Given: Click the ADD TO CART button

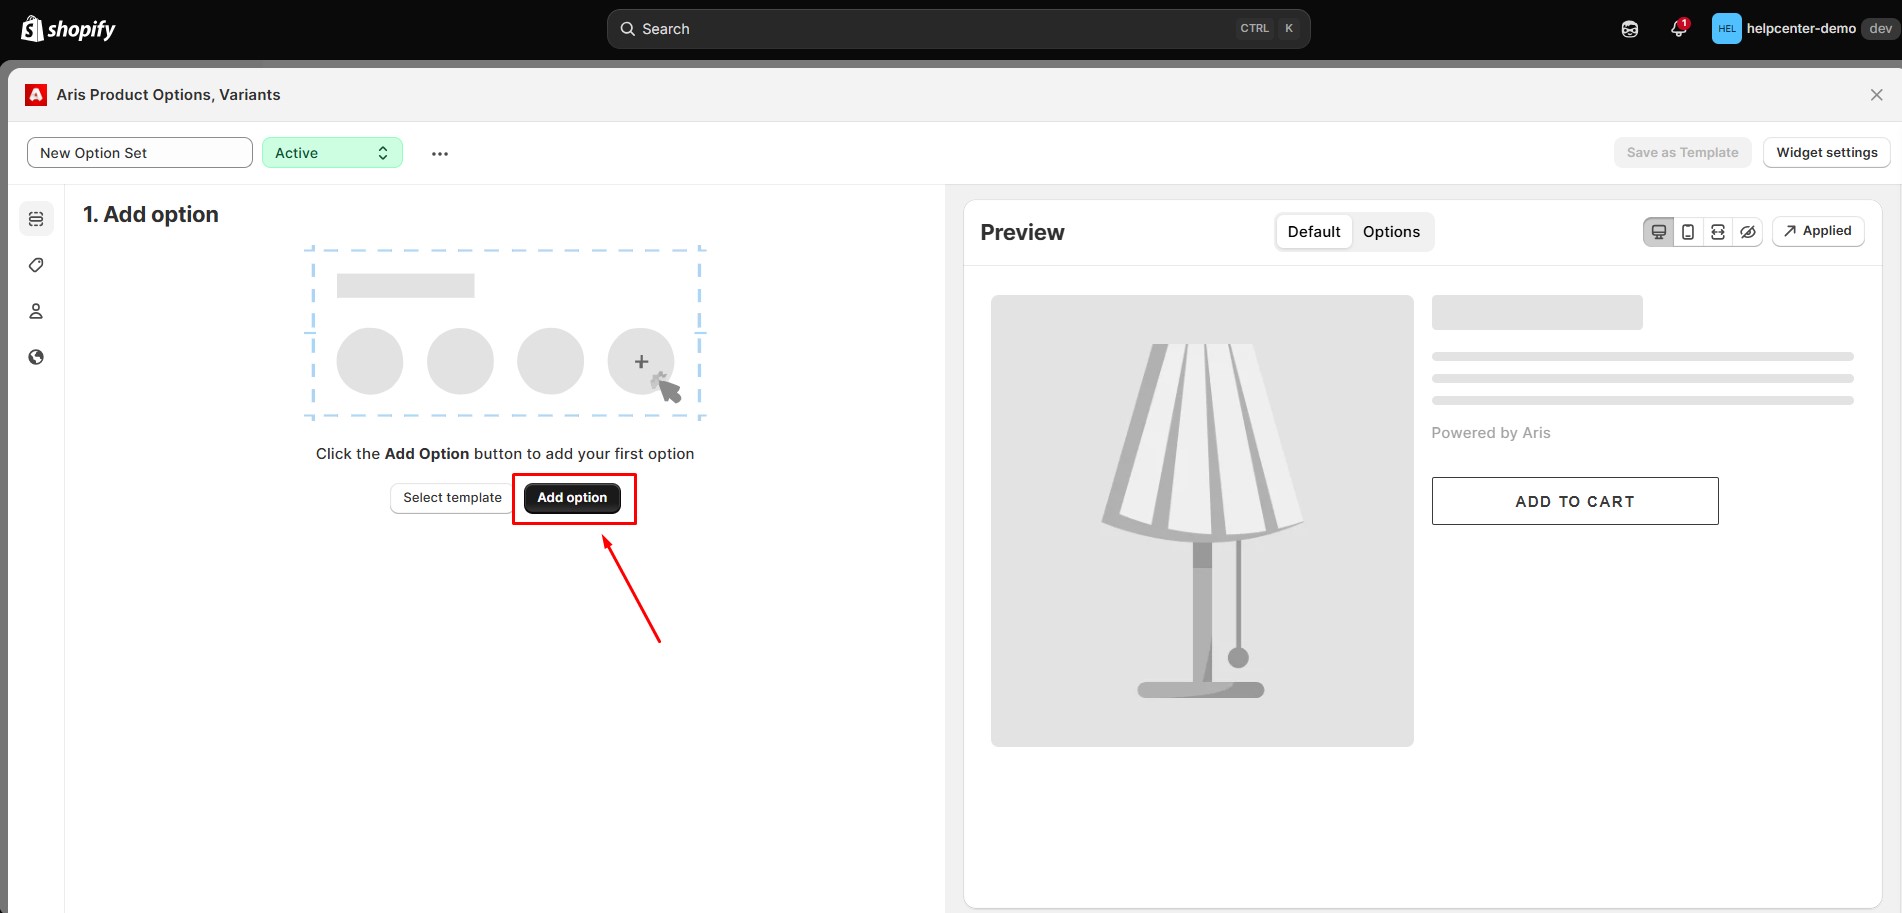Looking at the screenshot, I should click(x=1575, y=501).
